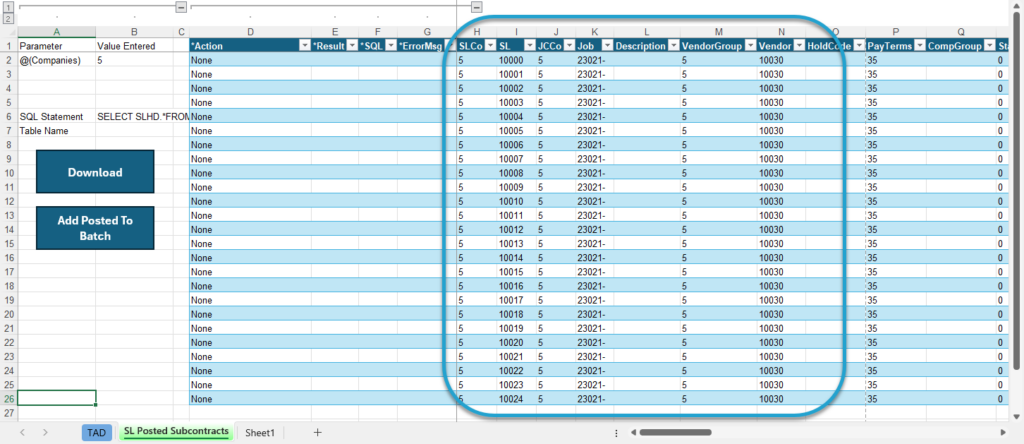Click the outline level 1 button
The height and width of the screenshot is (444, 1024).
point(8,7)
